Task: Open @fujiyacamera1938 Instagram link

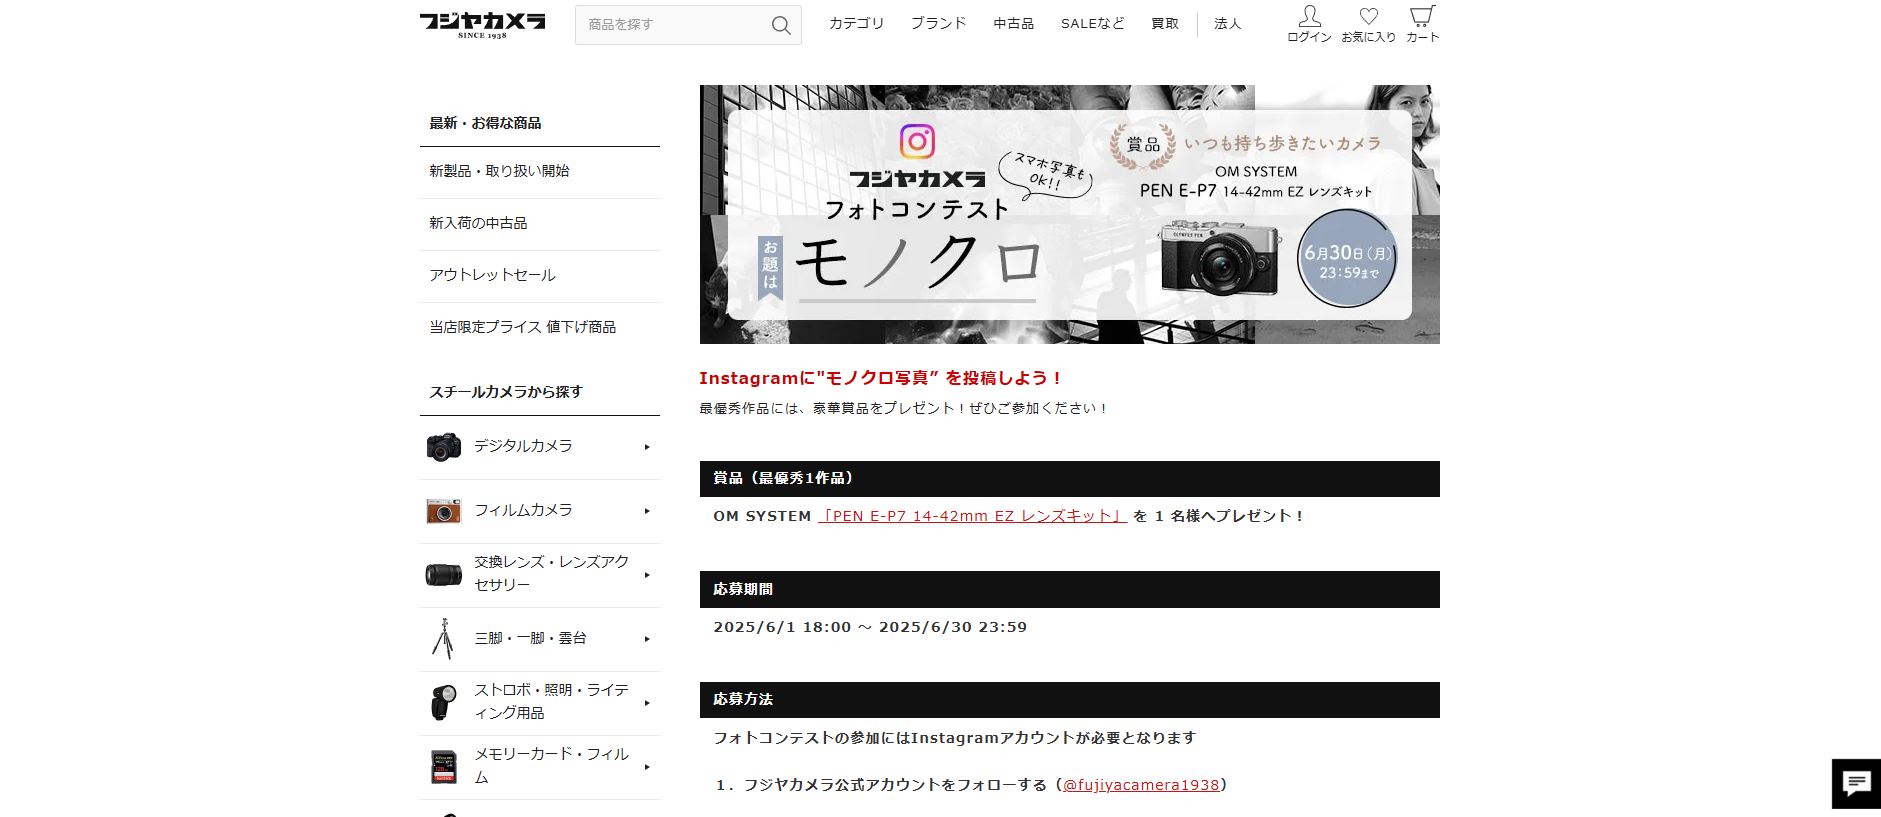Action: tap(1141, 785)
